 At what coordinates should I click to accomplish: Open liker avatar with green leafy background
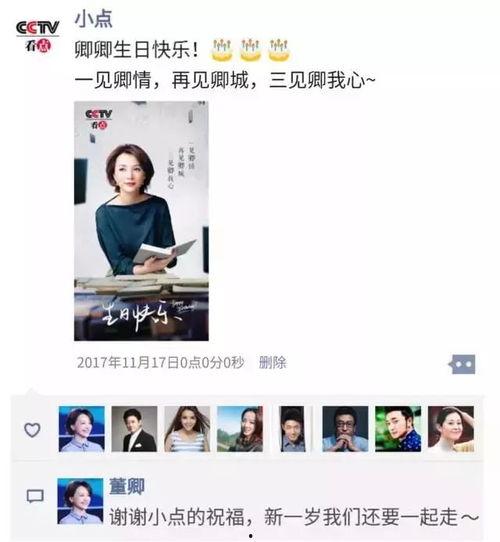tap(398, 429)
